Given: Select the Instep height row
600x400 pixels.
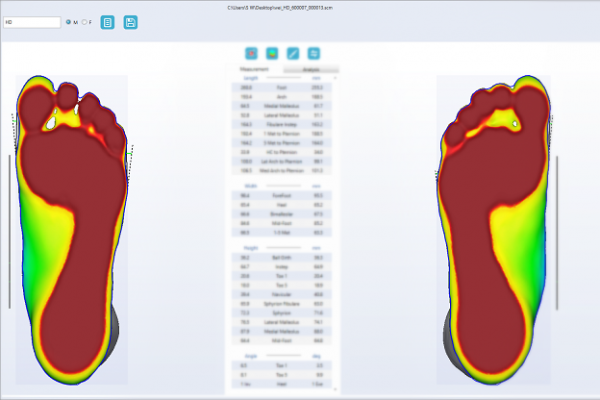Looking at the screenshot, I should pyautogui.click(x=282, y=267).
